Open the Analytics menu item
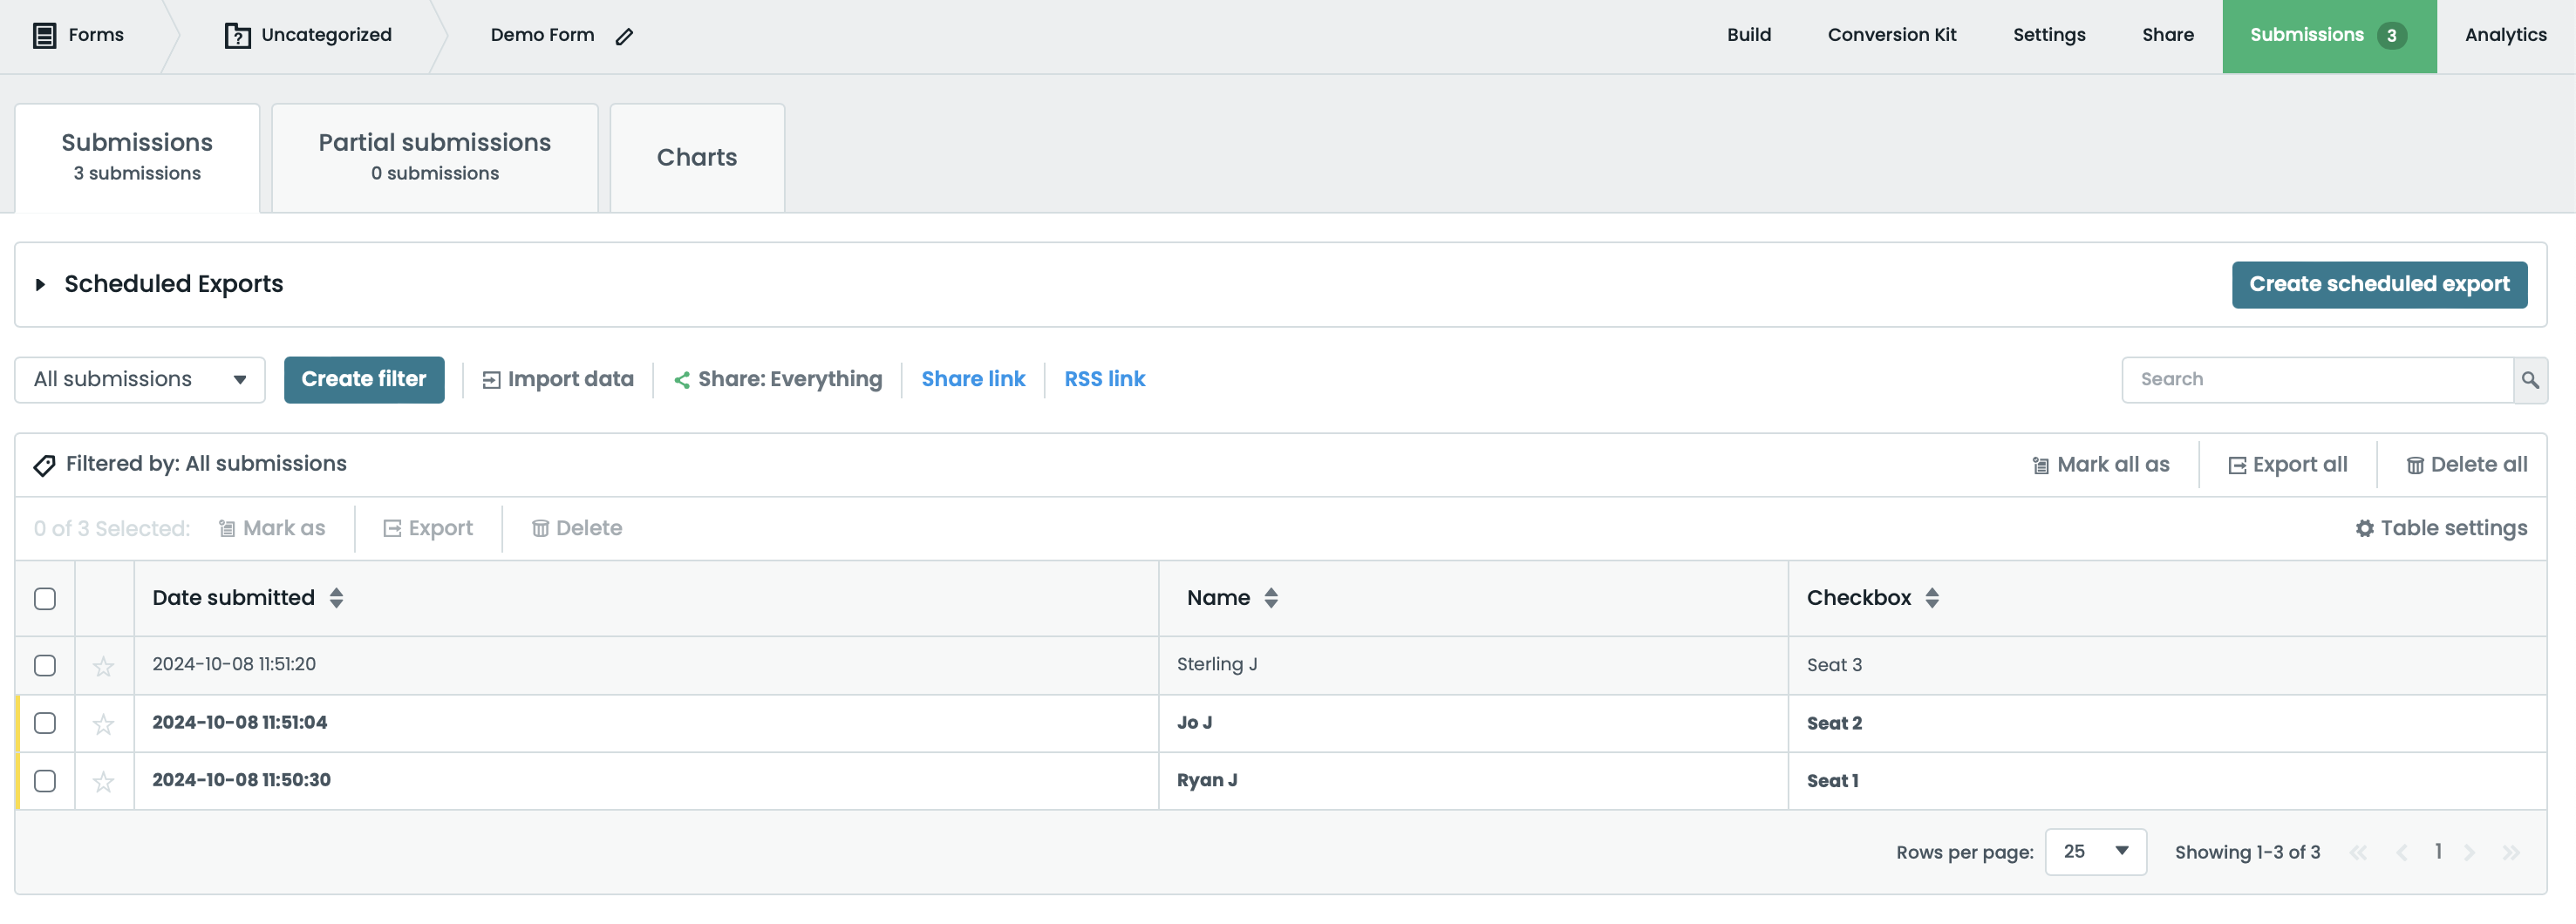The height and width of the screenshot is (924, 2576). 2504,35
